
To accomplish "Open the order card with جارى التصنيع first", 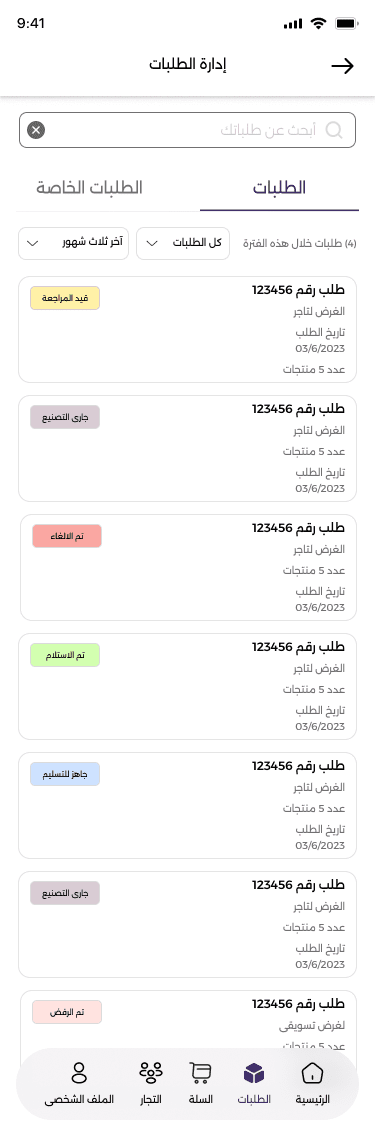I will [188, 448].
